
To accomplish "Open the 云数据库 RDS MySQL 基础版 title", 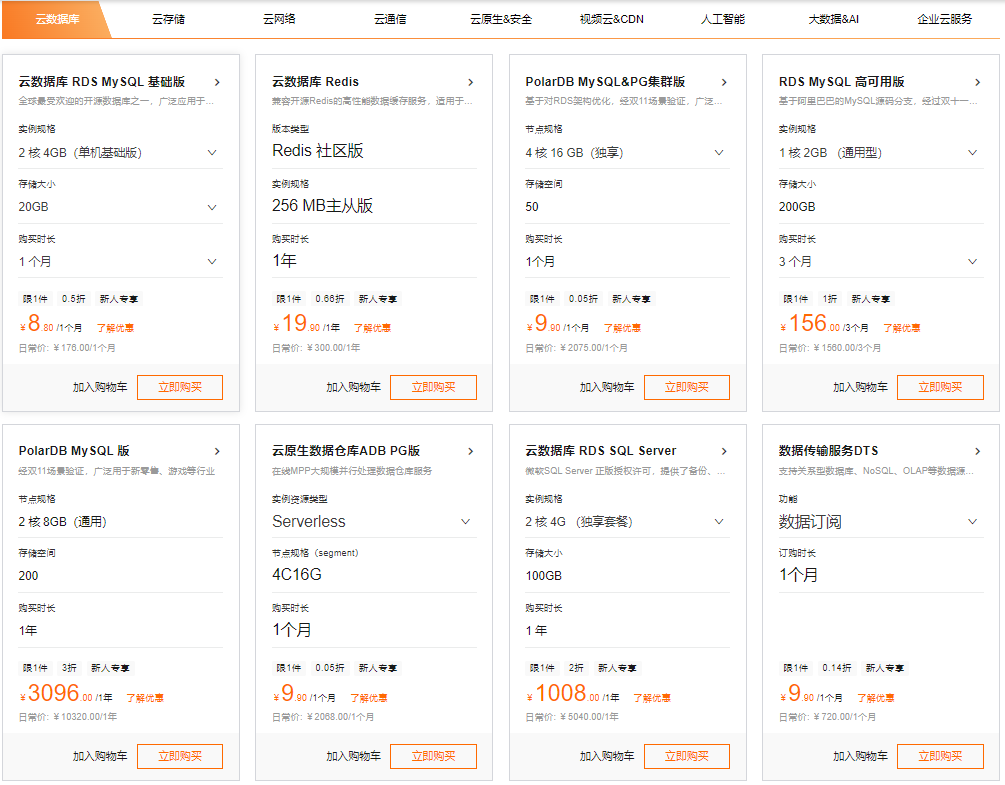I will 102,82.
